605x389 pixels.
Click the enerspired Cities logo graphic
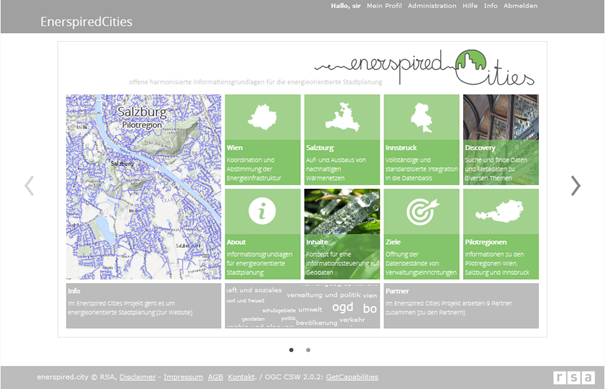click(424, 67)
